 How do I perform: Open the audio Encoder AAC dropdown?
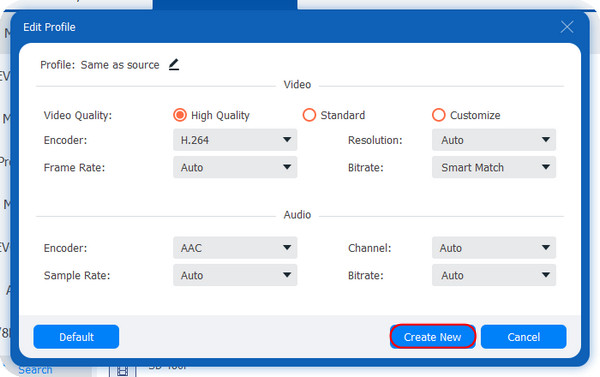coord(235,248)
